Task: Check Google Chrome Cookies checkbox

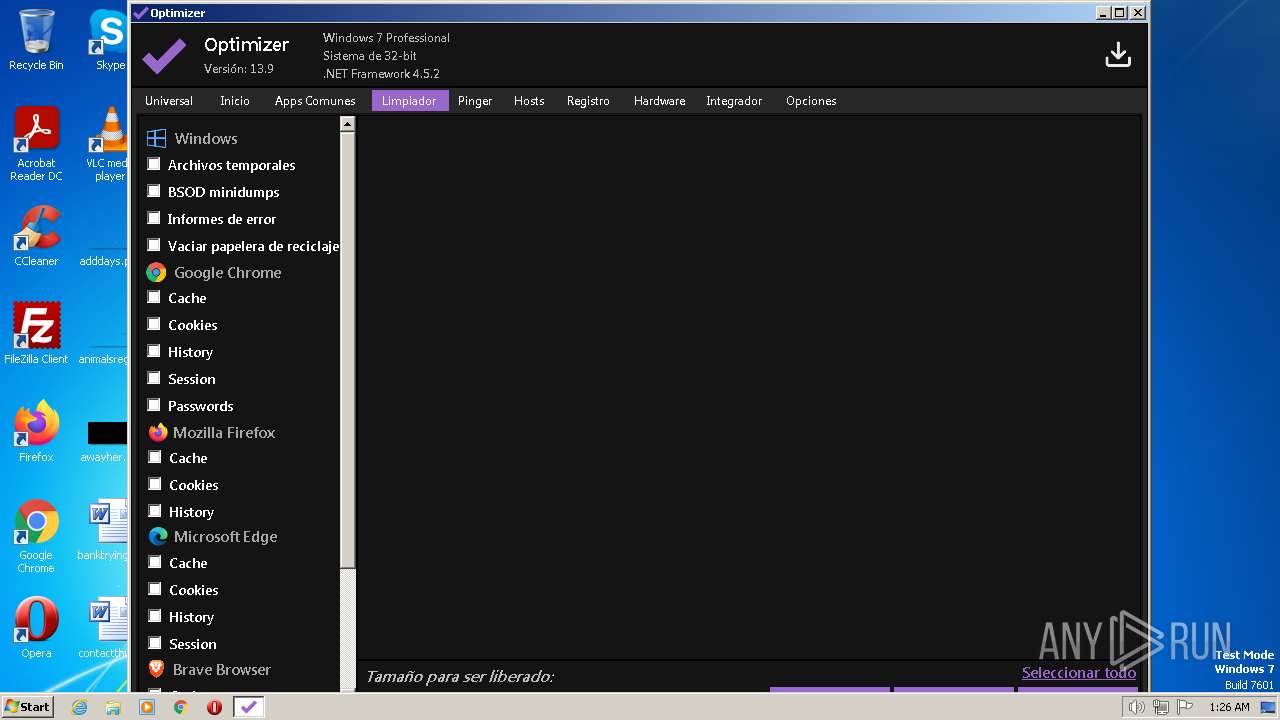Action: (154, 324)
